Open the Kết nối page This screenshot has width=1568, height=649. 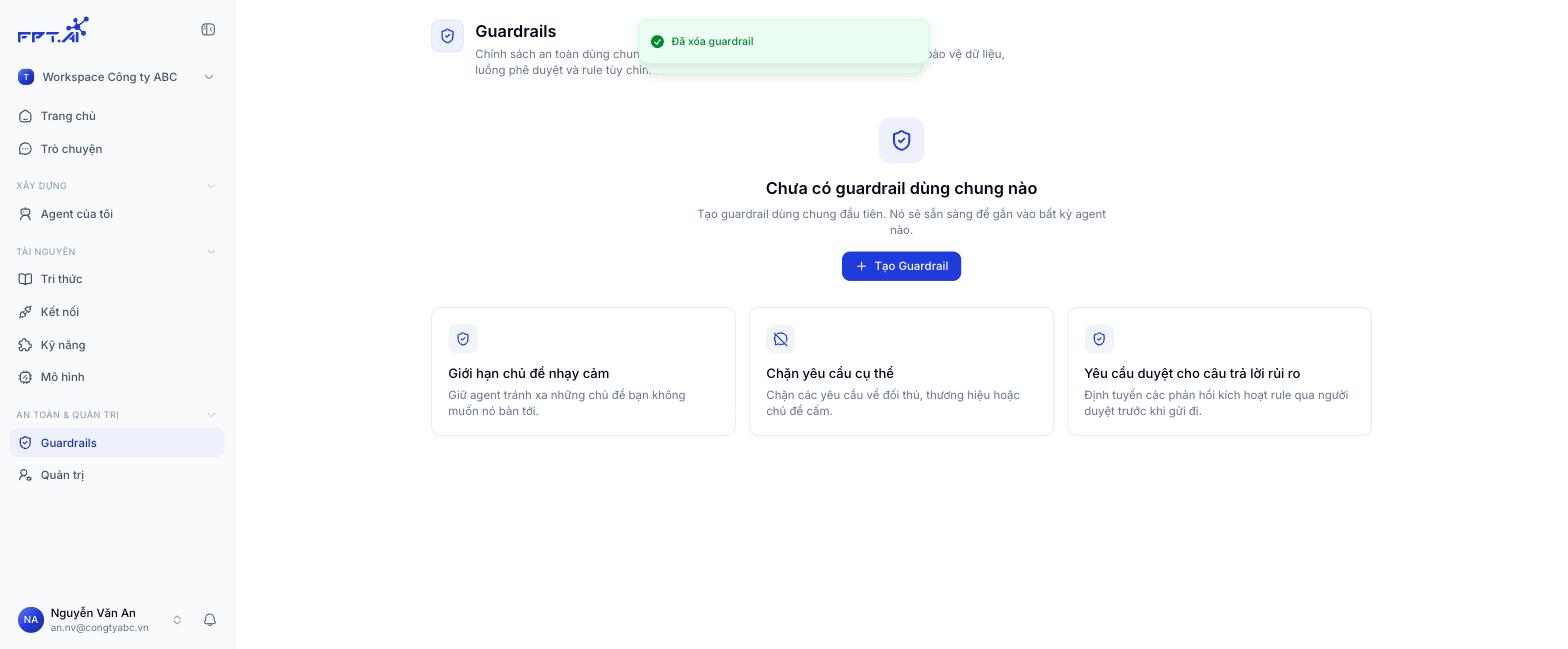tap(117, 312)
